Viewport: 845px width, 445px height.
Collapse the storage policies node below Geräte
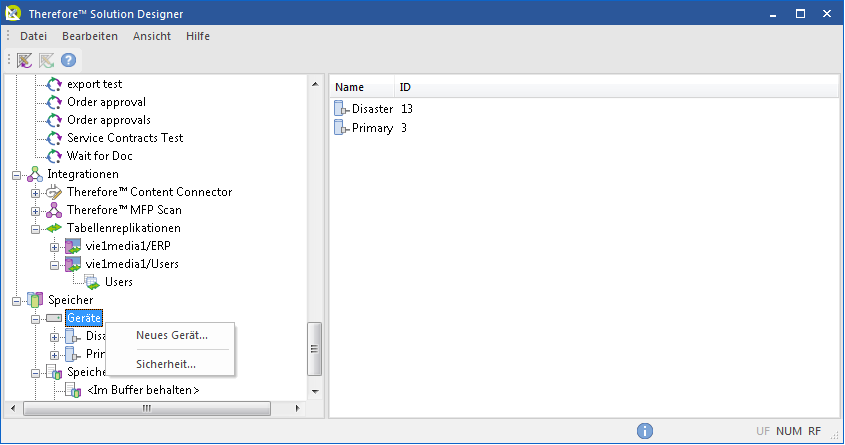point(36,373)
